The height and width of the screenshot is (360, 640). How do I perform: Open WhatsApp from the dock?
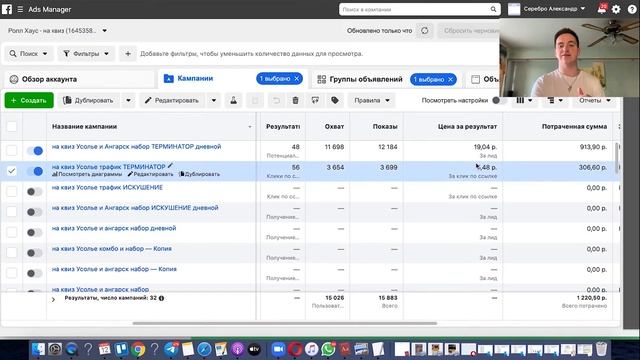[x=328, y=349]
